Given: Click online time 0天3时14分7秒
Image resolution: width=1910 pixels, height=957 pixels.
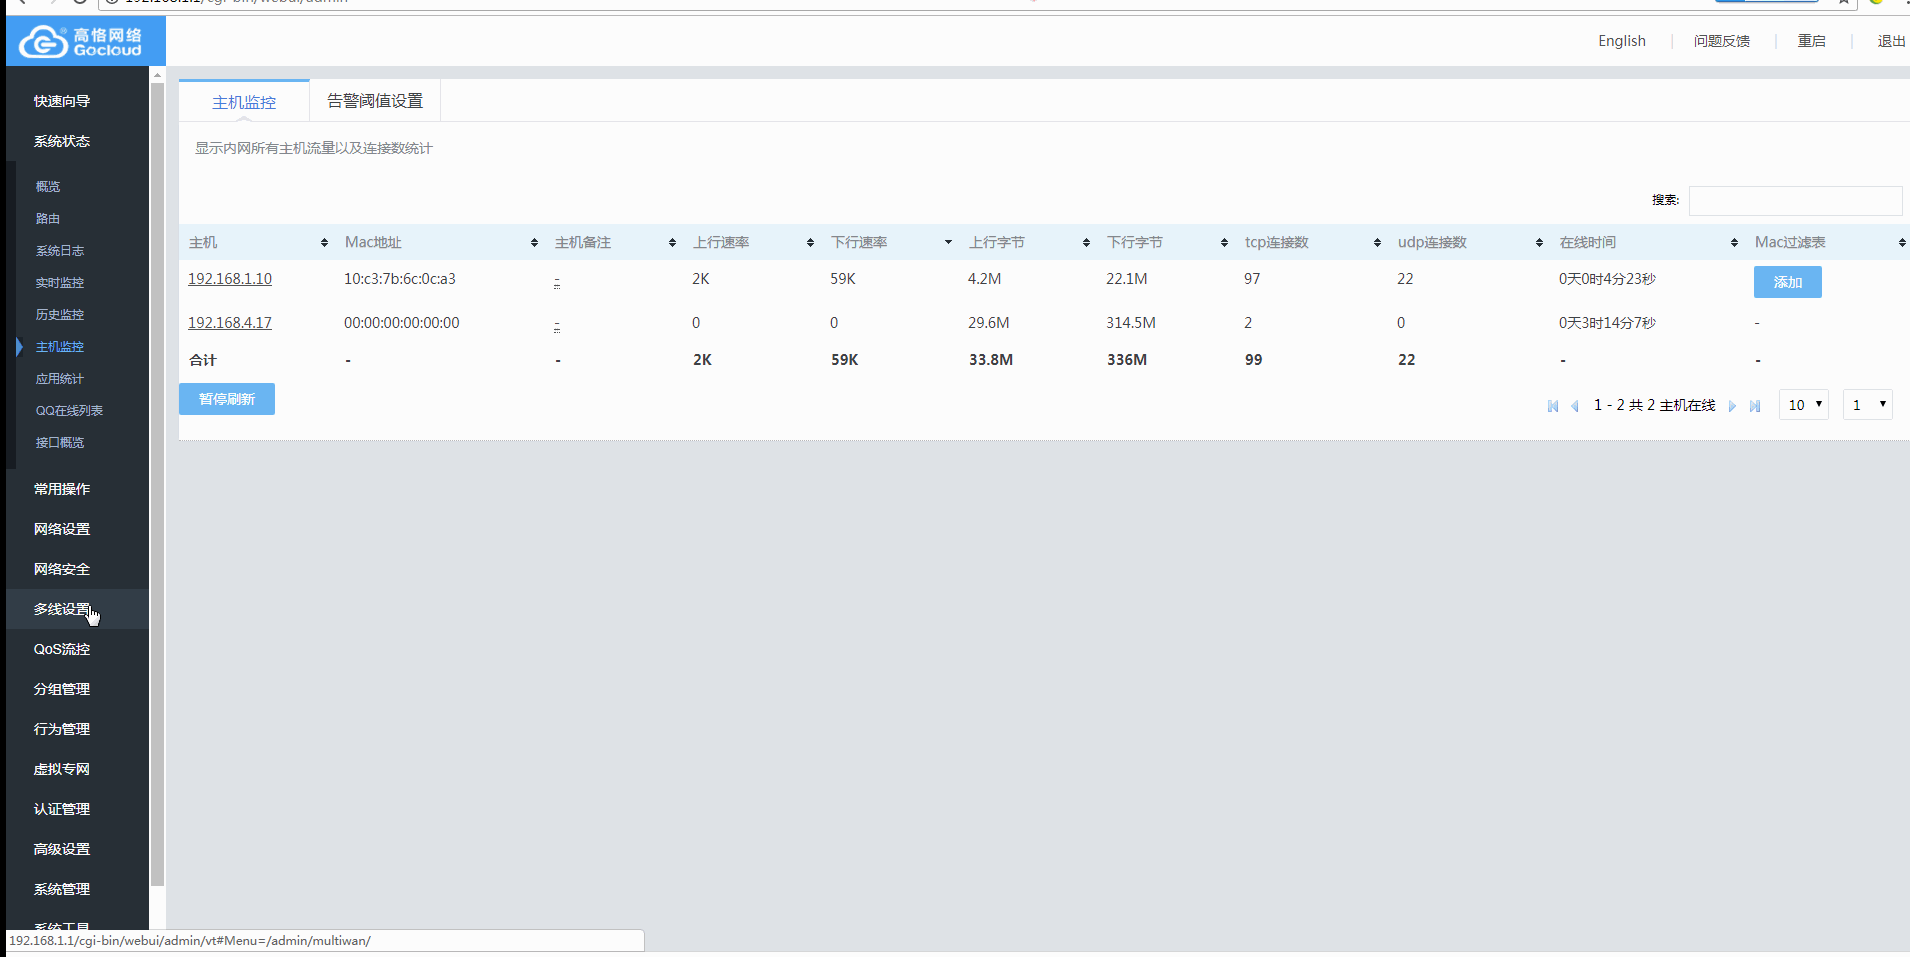Looking at the screenshot, I should pos(1607,323).
